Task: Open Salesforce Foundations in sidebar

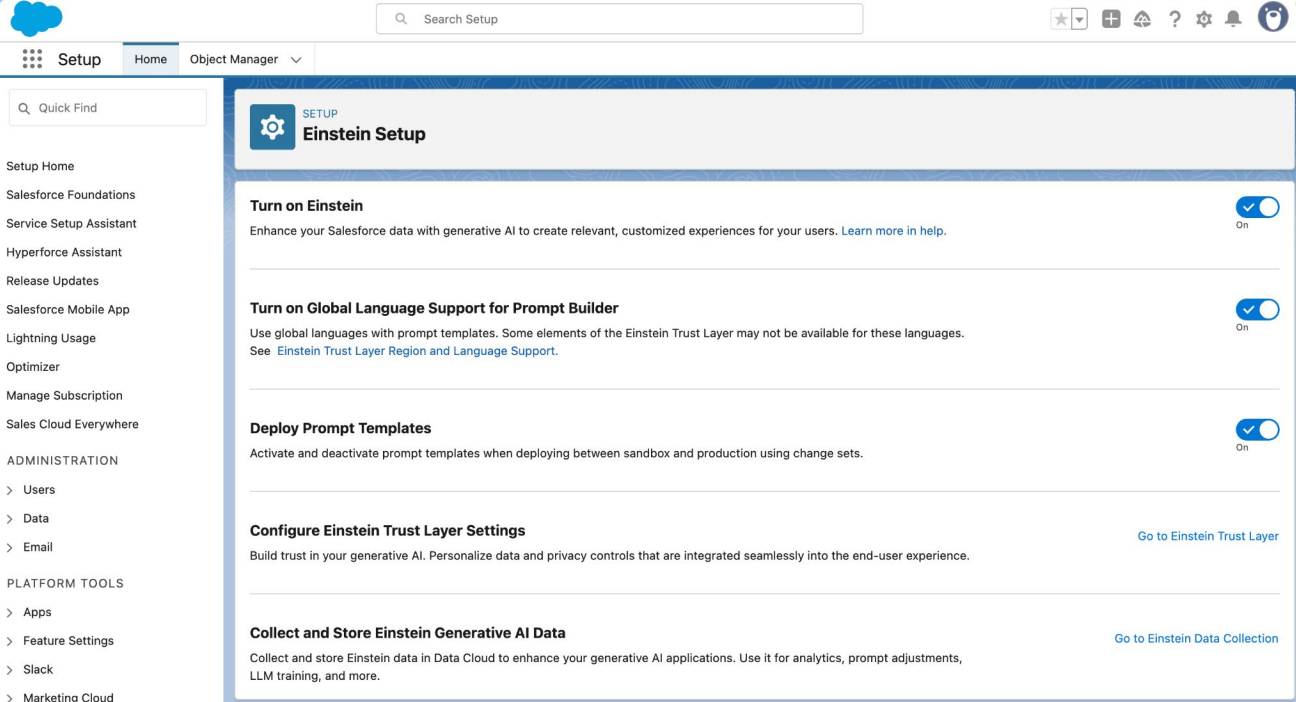Action: tap(71, 195)
